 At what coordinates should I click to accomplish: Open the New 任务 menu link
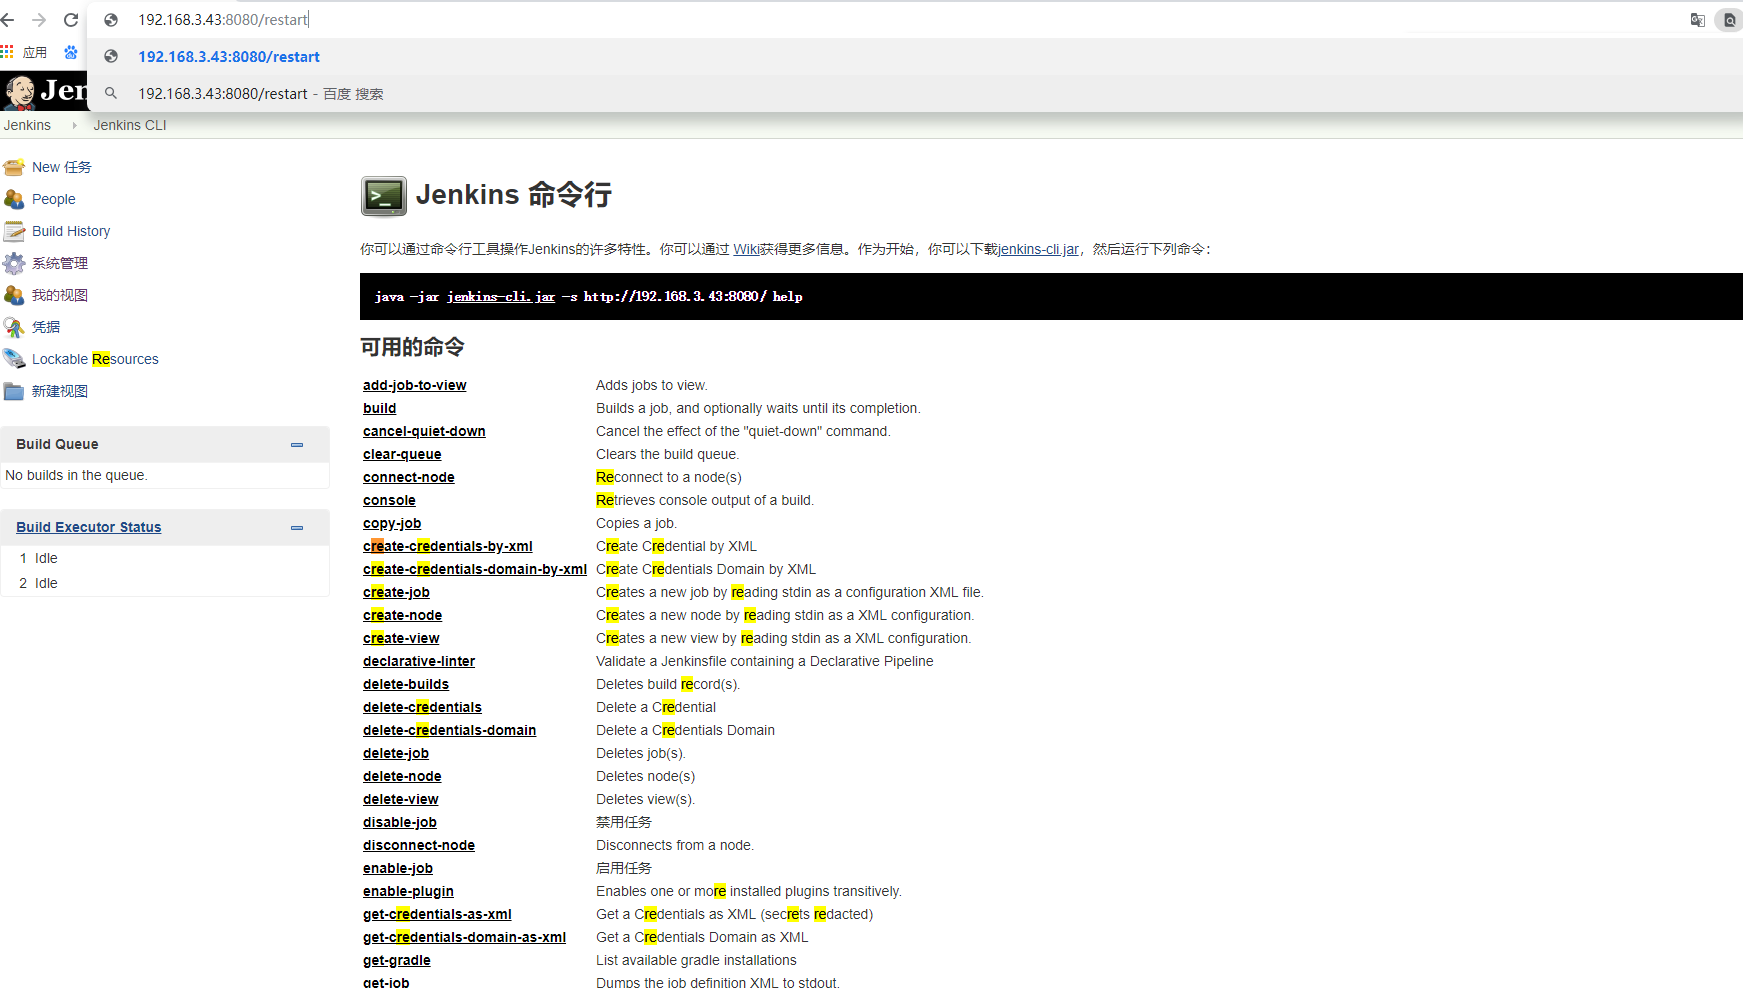coord(62,167)
